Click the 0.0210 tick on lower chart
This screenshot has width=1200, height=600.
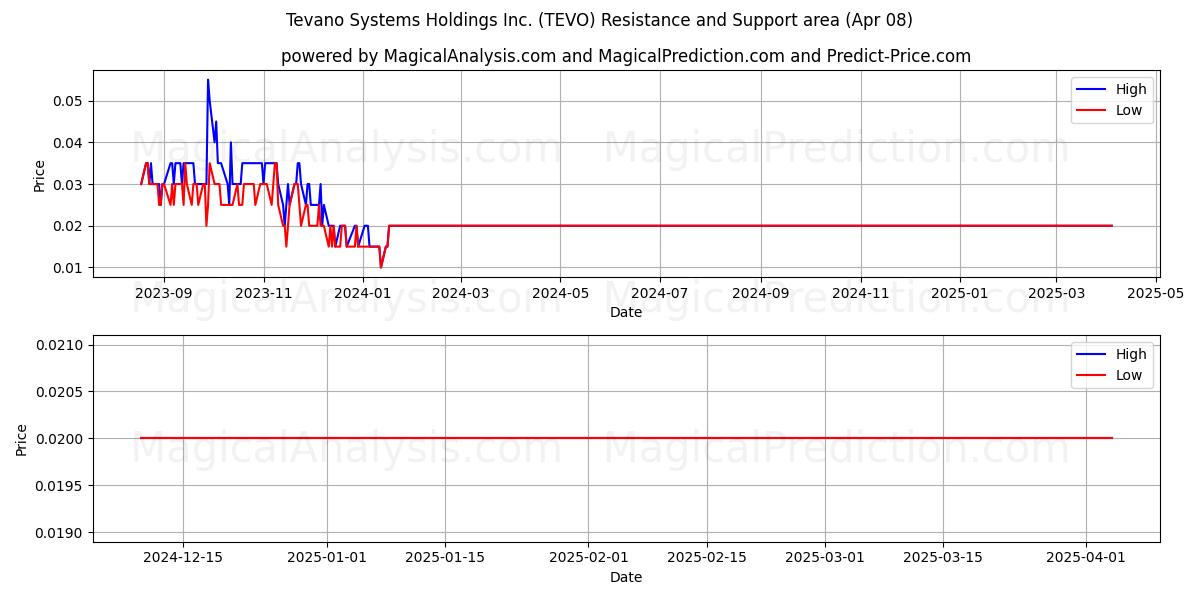(x=59, y=345)
